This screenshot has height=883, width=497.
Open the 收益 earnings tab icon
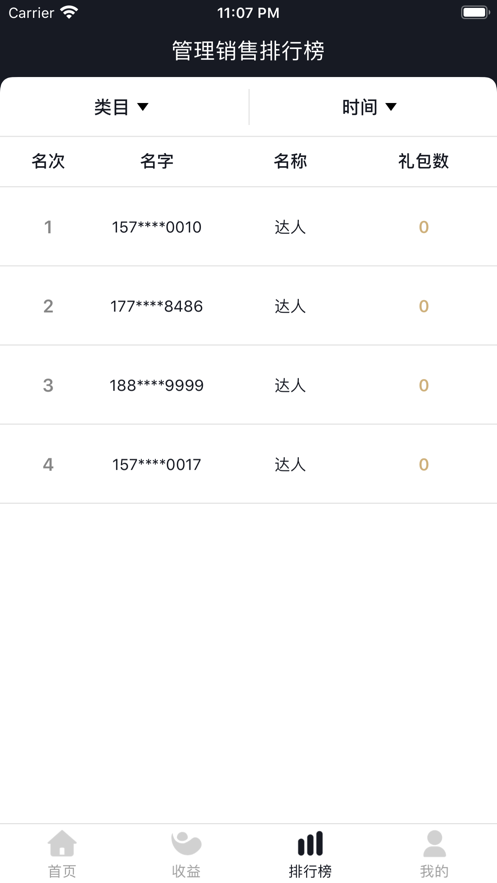click(186, 843)
